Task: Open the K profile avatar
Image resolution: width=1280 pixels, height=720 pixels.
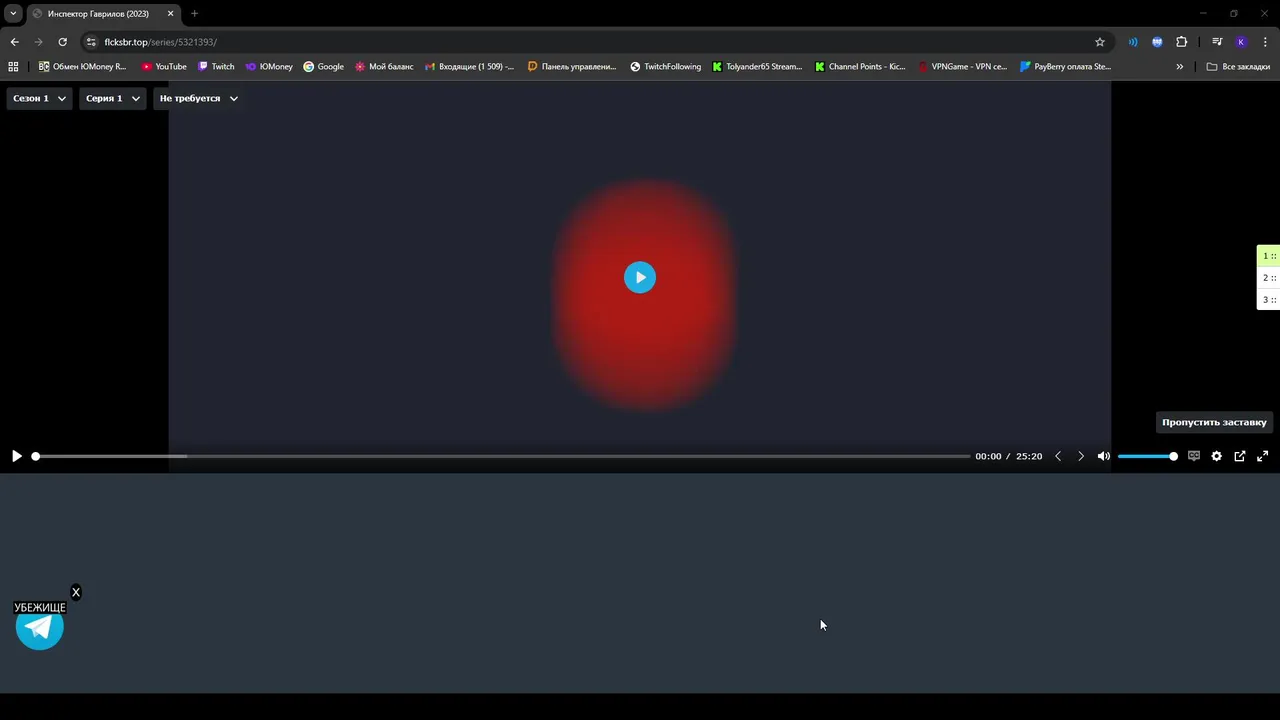Action: pos(1241,42)
